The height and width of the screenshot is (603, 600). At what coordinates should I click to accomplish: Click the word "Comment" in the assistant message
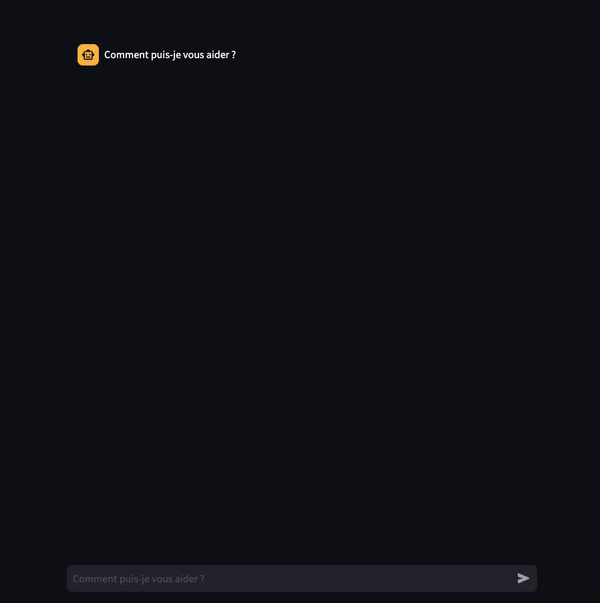(x=126, y=55)
